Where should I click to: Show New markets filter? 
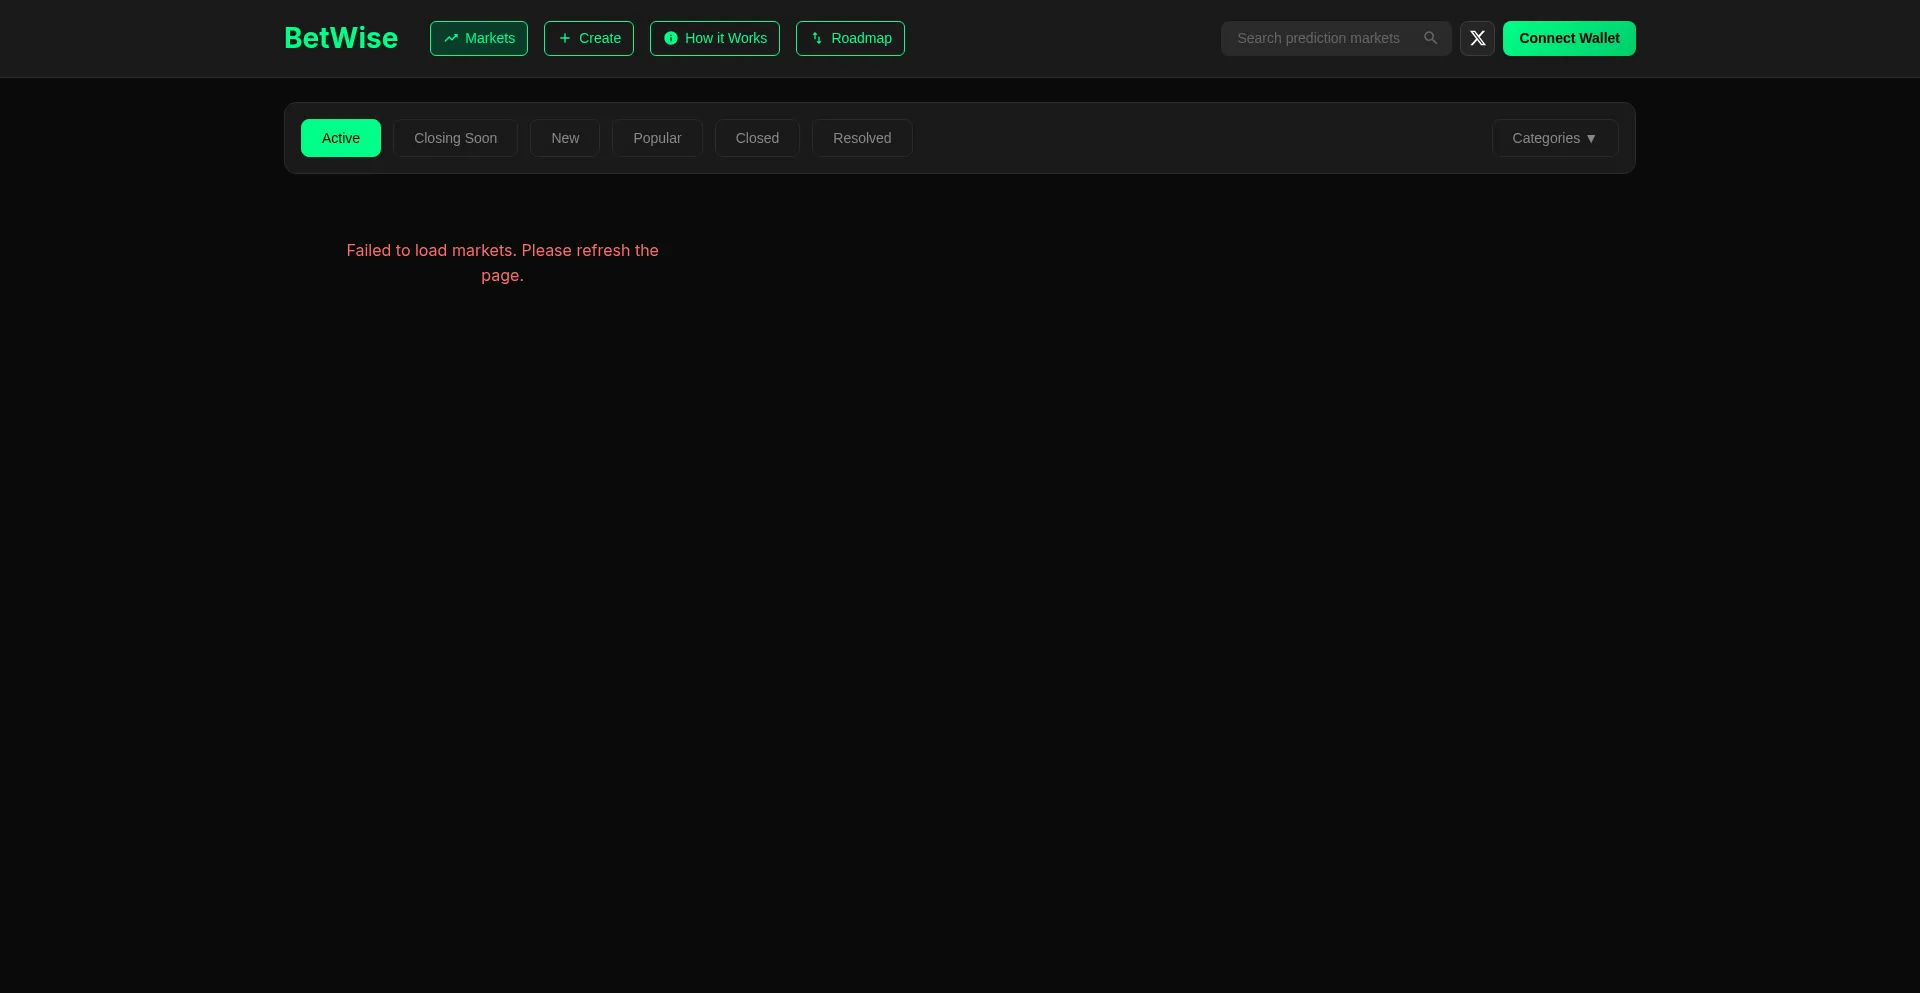click(x=565, y=138)
